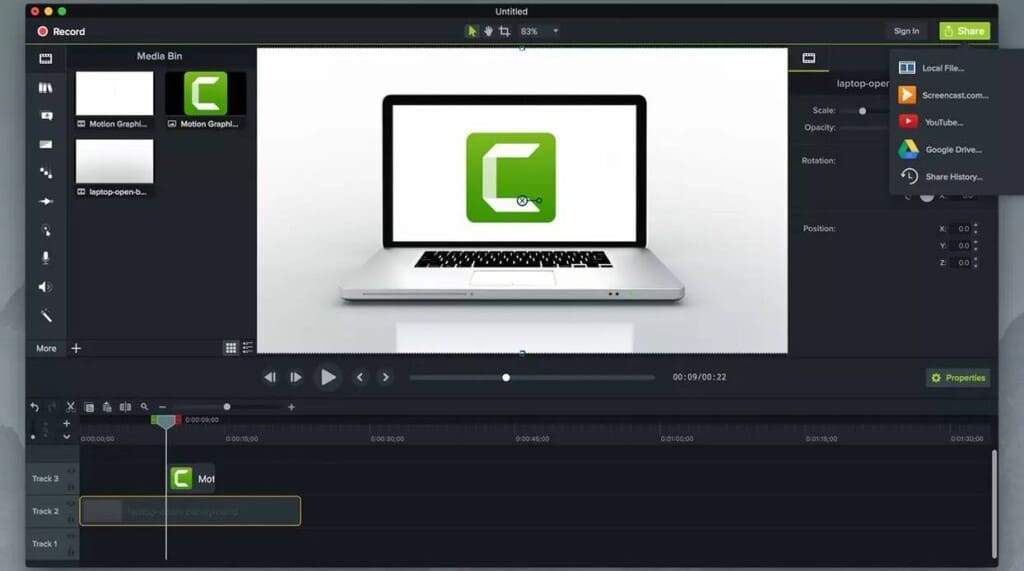Increment the X position stepper
Screen dimensions: 1024x571
coord(976,225)
